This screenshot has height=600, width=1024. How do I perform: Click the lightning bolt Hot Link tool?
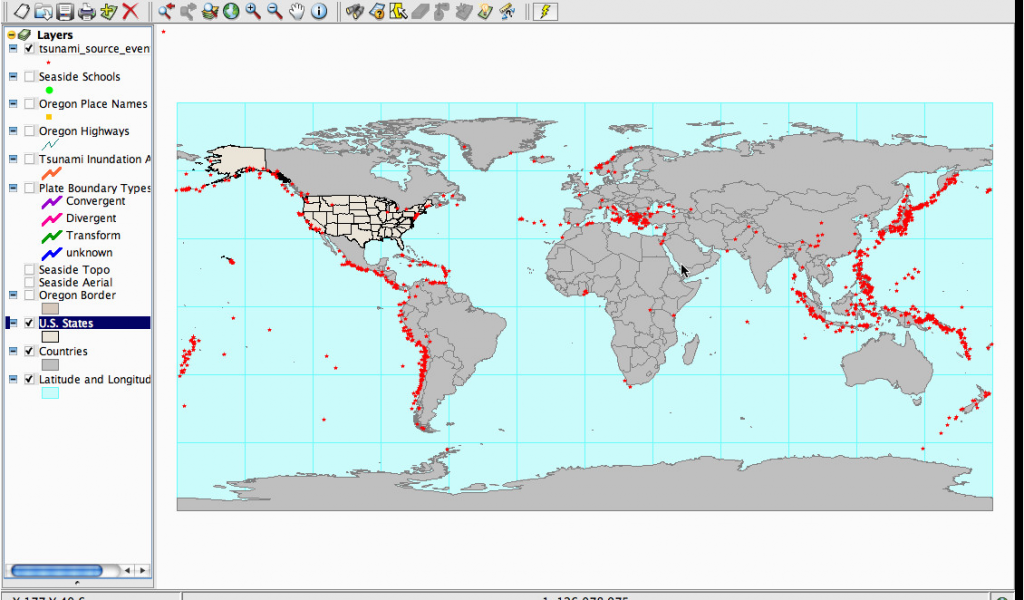tap(545, 11)
